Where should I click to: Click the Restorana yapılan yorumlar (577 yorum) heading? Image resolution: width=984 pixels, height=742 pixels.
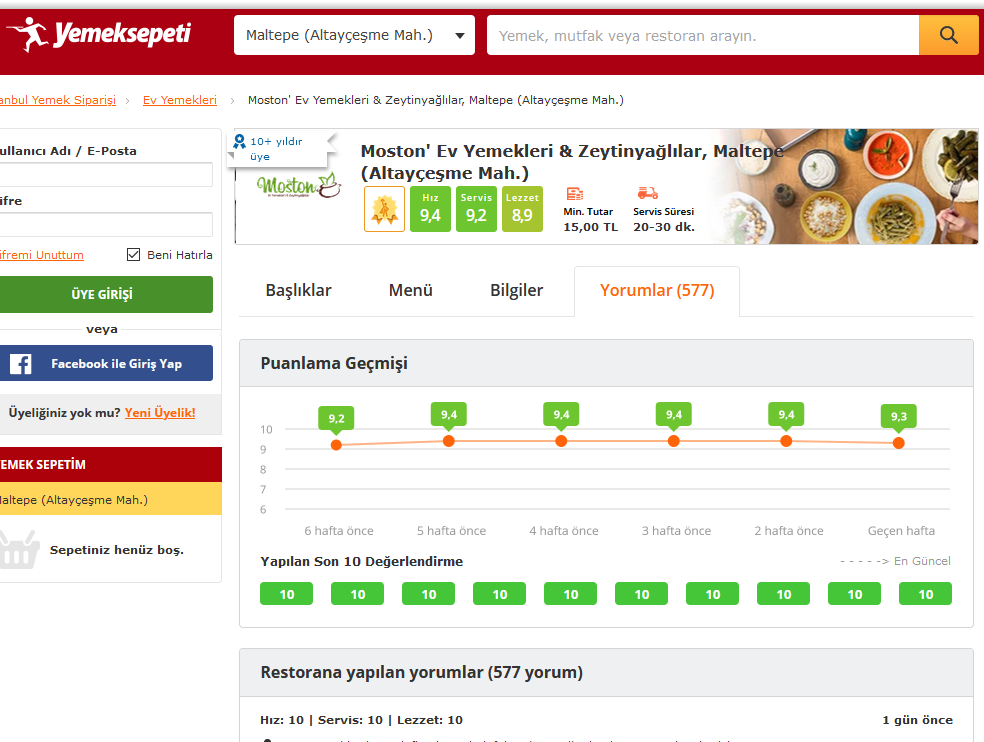click(422, 672)
